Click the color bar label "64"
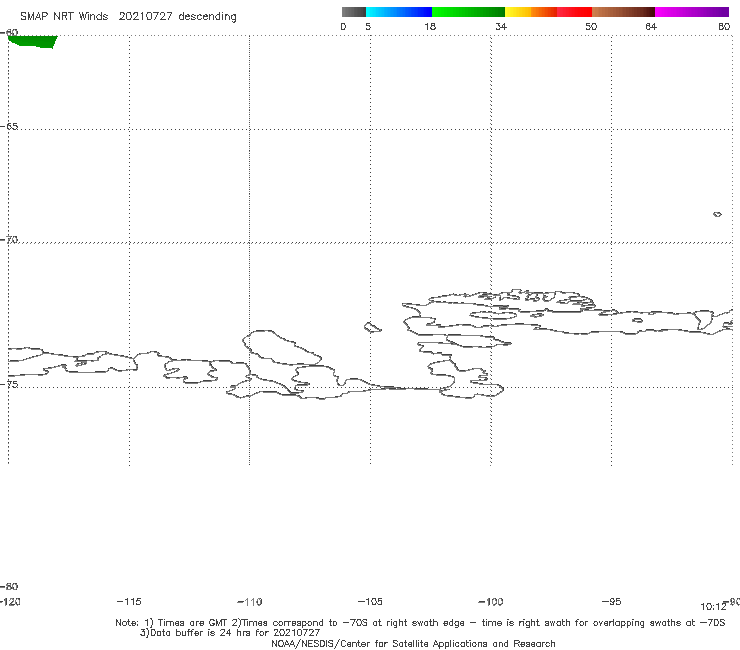740x650 pixels. tap(651, 26)
